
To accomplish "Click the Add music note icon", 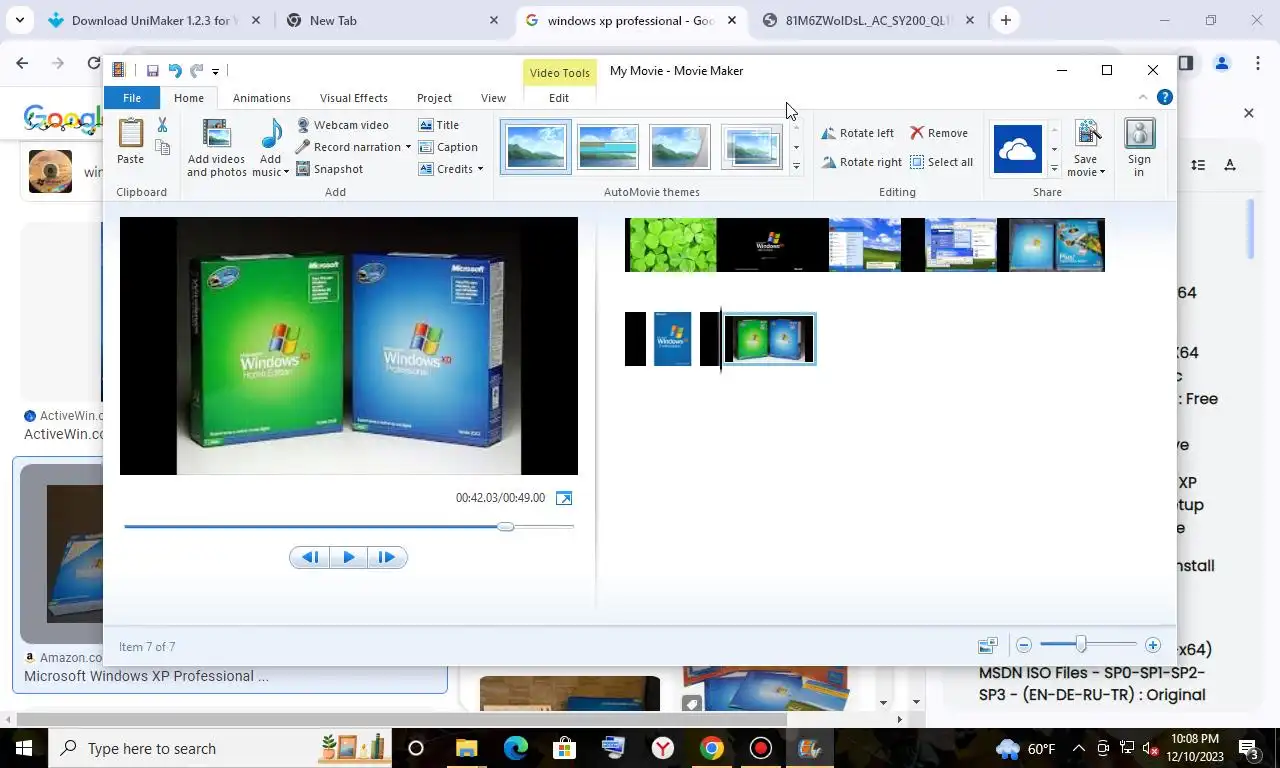I will [271, 134].
